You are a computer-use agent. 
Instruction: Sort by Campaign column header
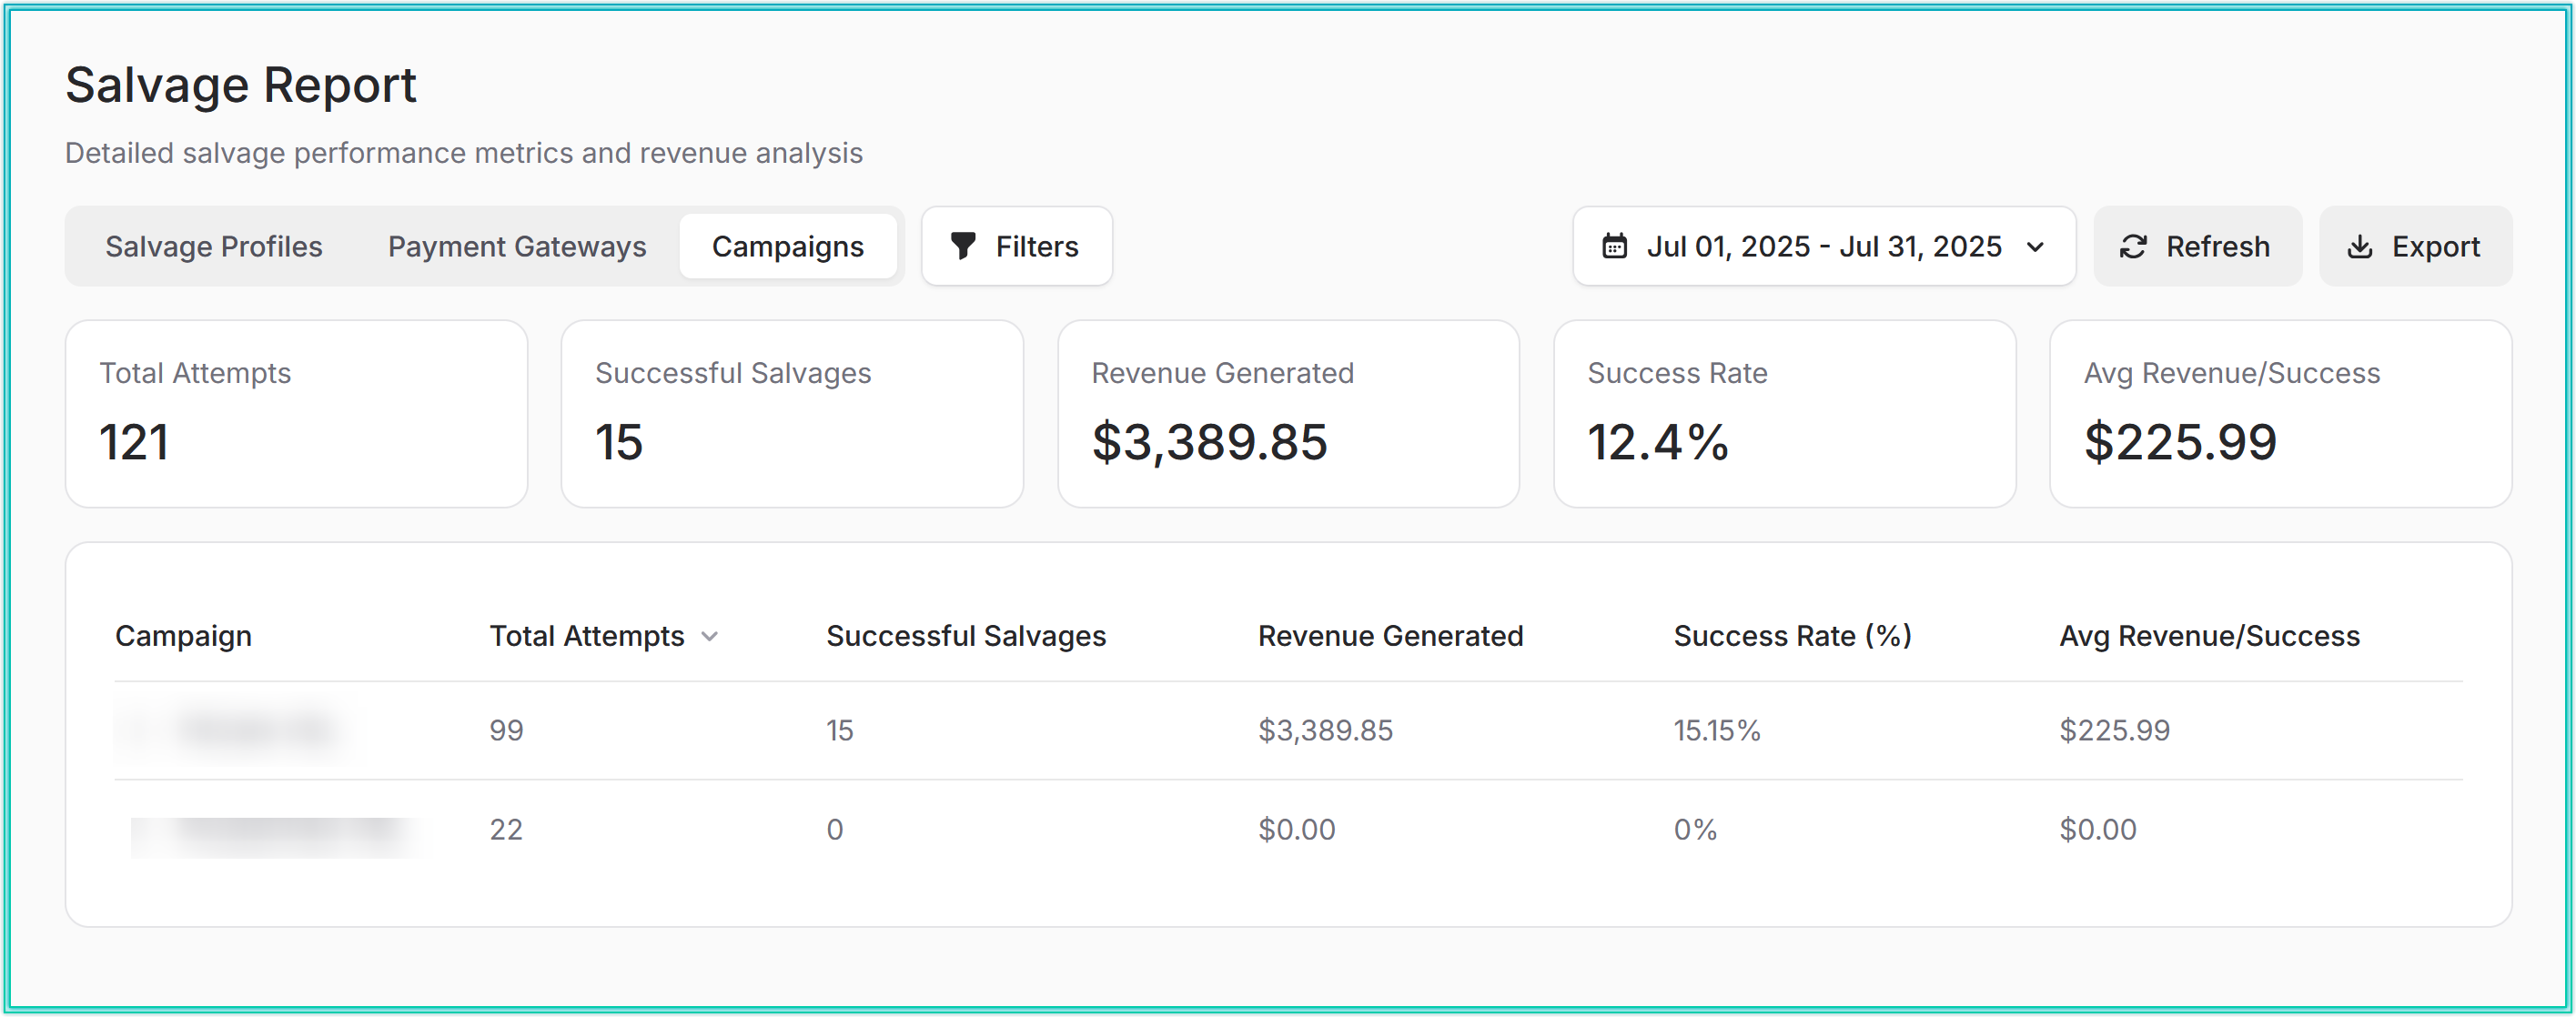pyautogui.click(x=183, y=636)
